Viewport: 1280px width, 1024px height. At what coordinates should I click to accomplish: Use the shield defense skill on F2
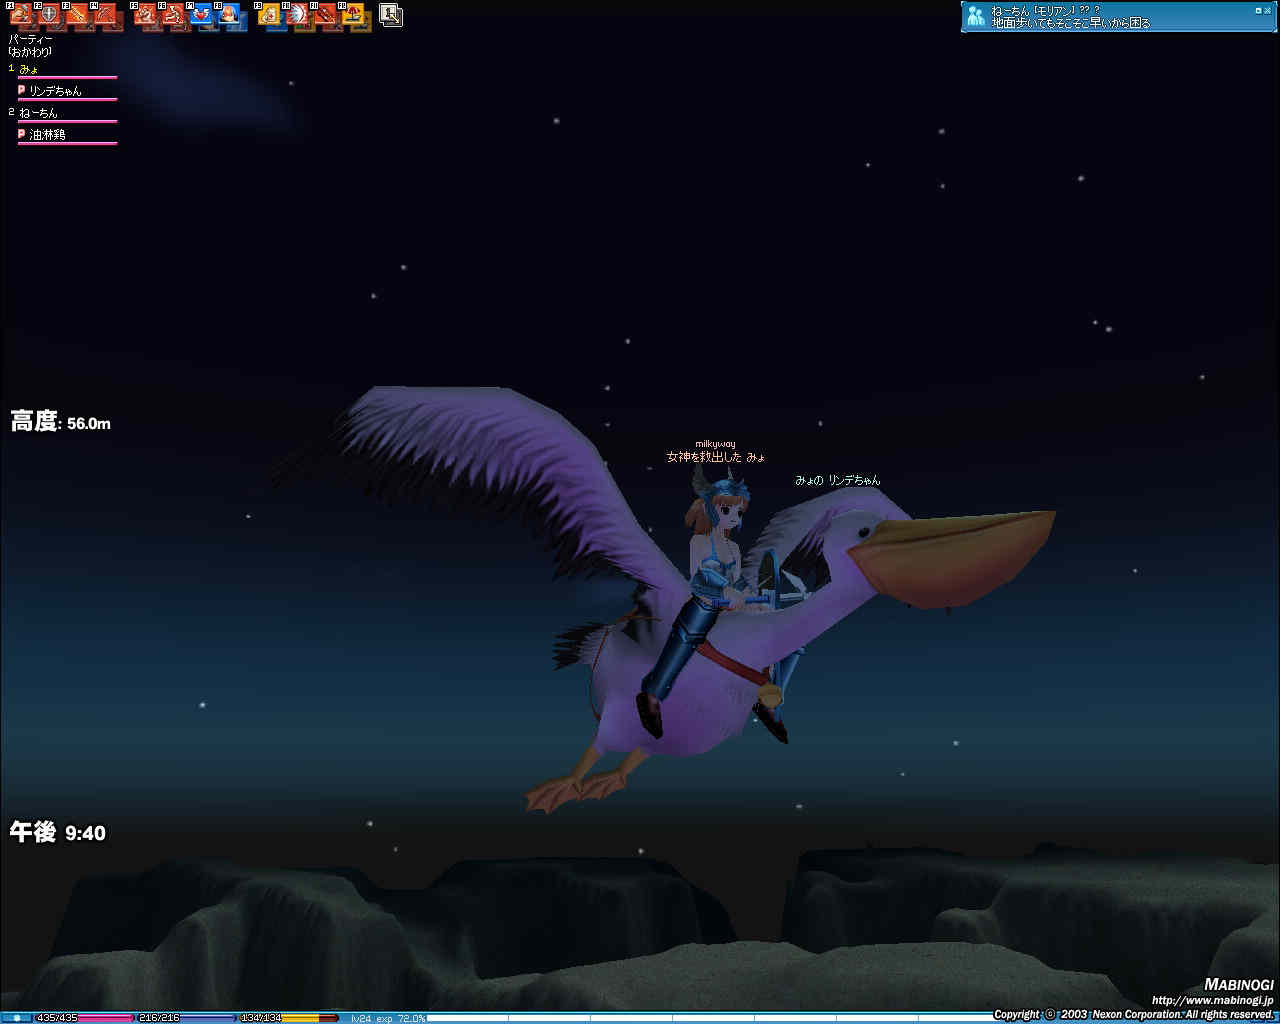coord(49,16)
